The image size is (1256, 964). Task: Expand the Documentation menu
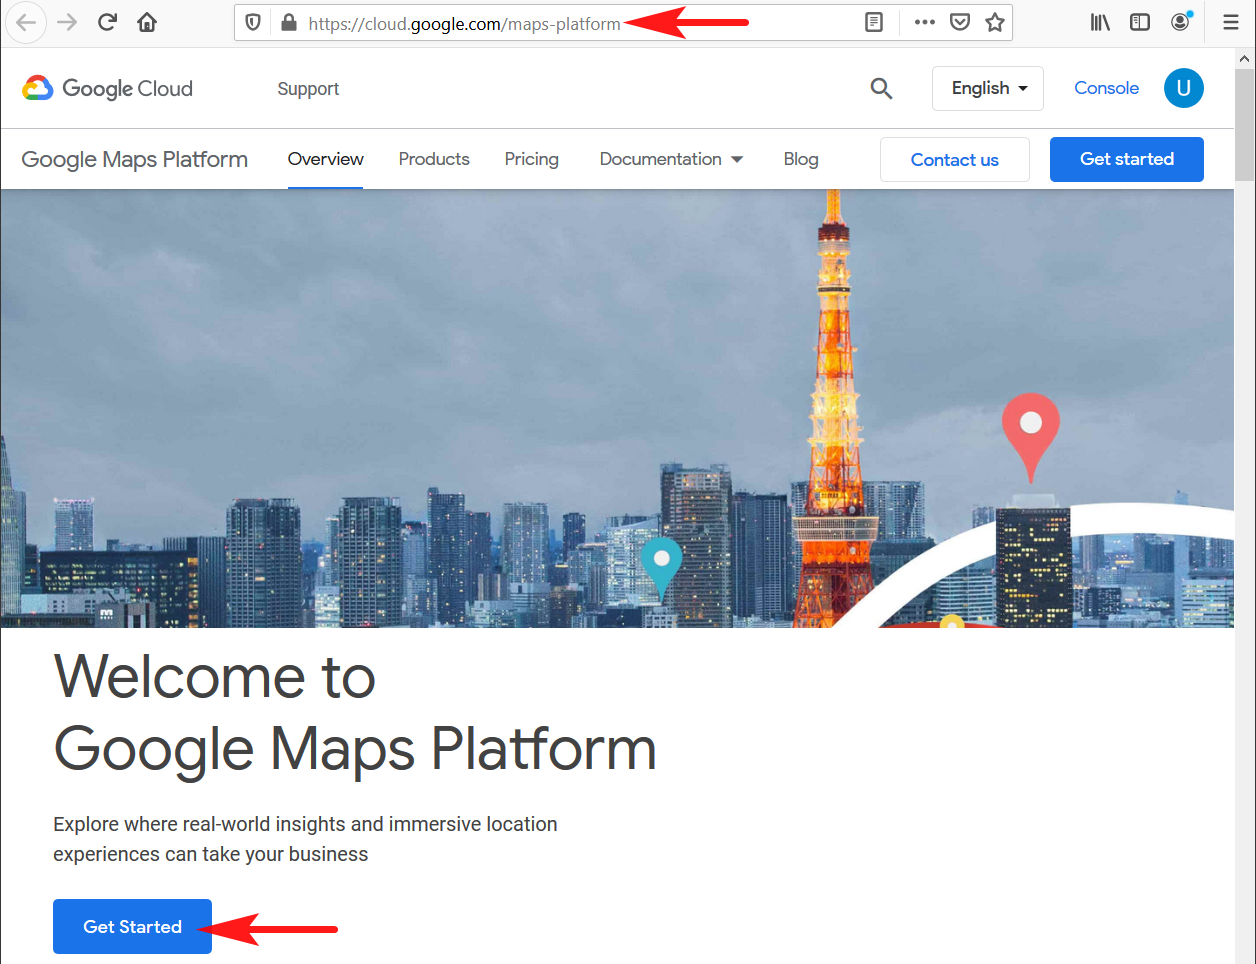[x=671, y=159]
